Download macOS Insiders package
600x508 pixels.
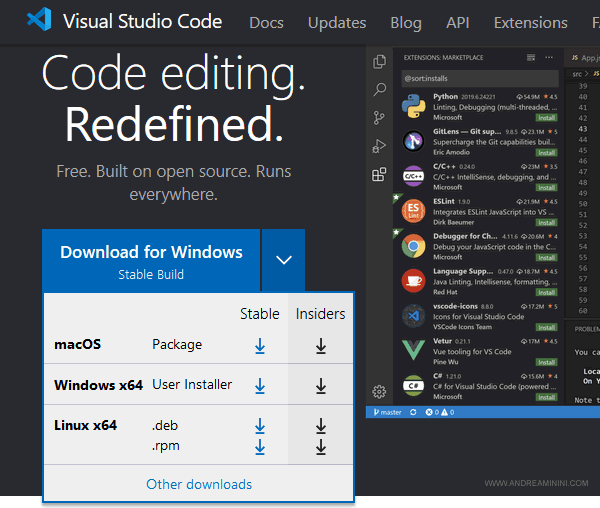321,346
